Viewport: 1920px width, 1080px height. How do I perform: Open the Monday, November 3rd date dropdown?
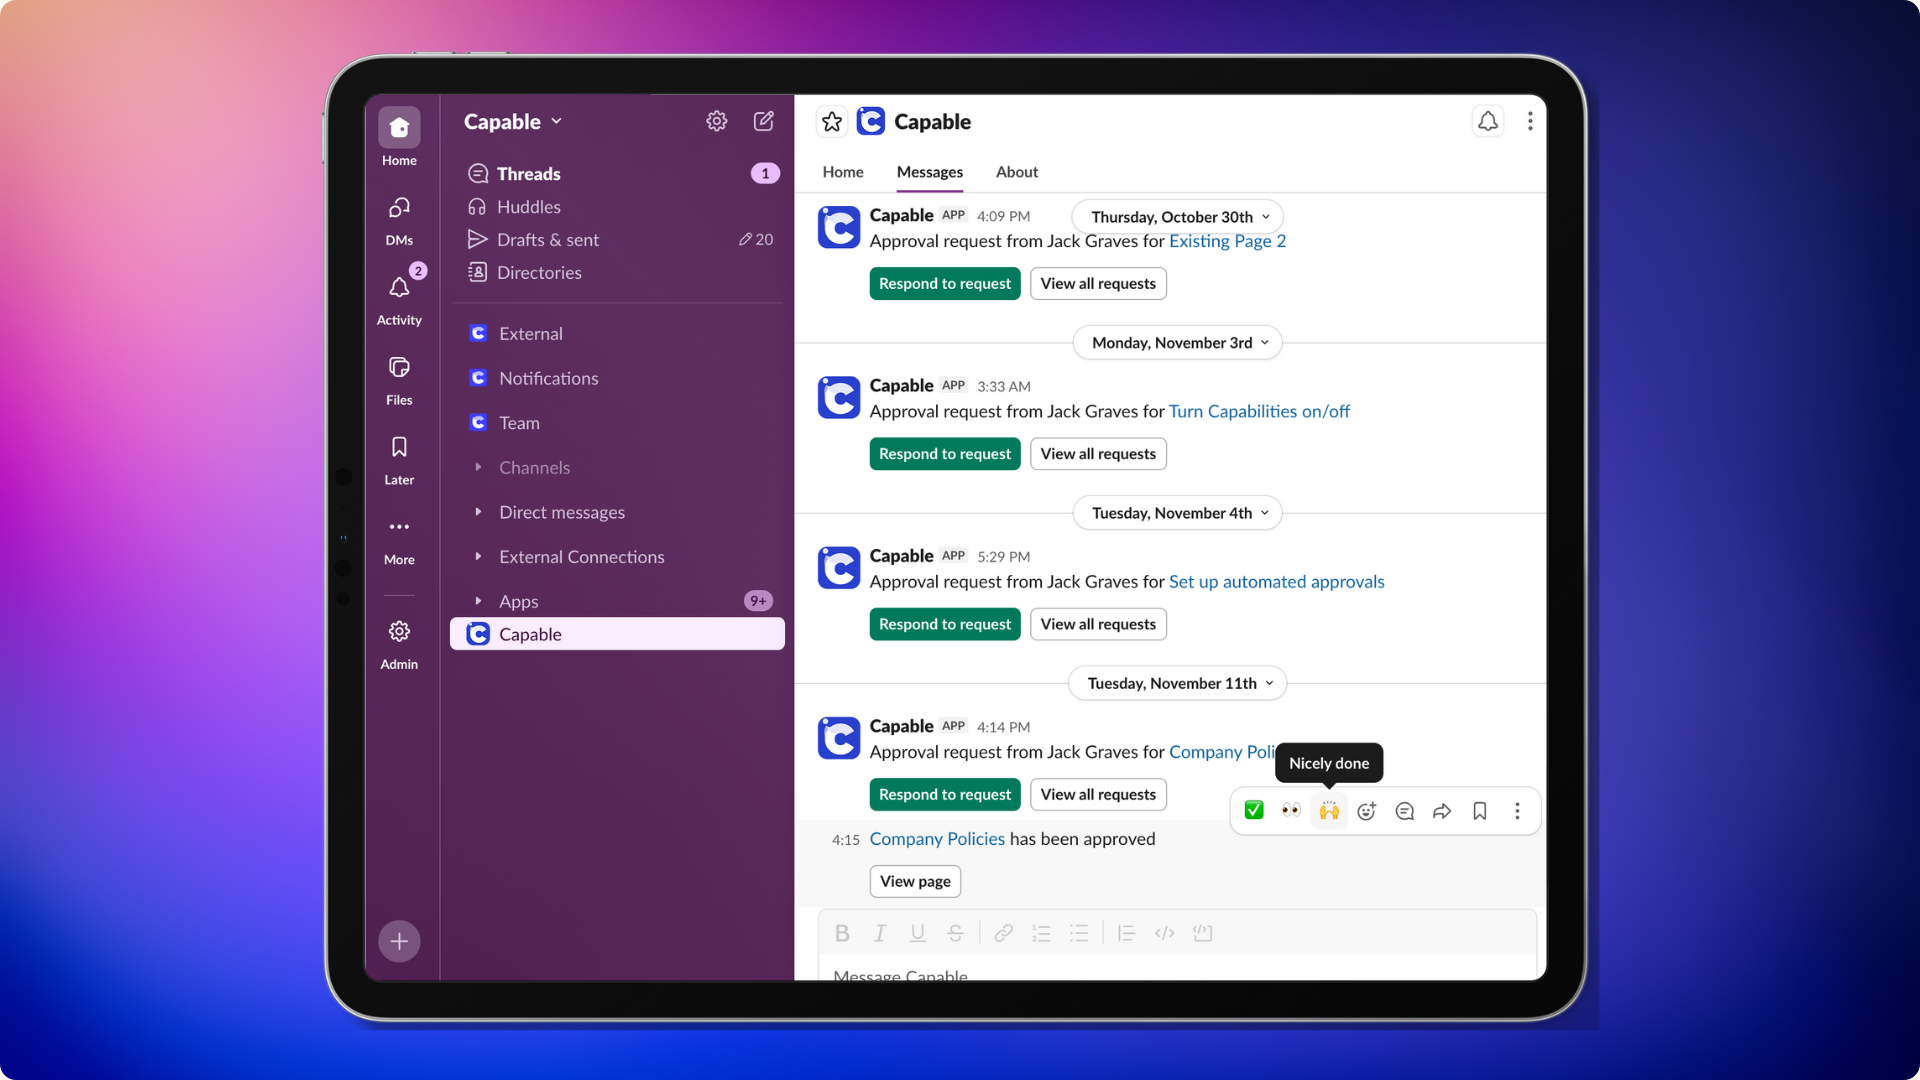pyautogui.click(x=1178, y=343)
